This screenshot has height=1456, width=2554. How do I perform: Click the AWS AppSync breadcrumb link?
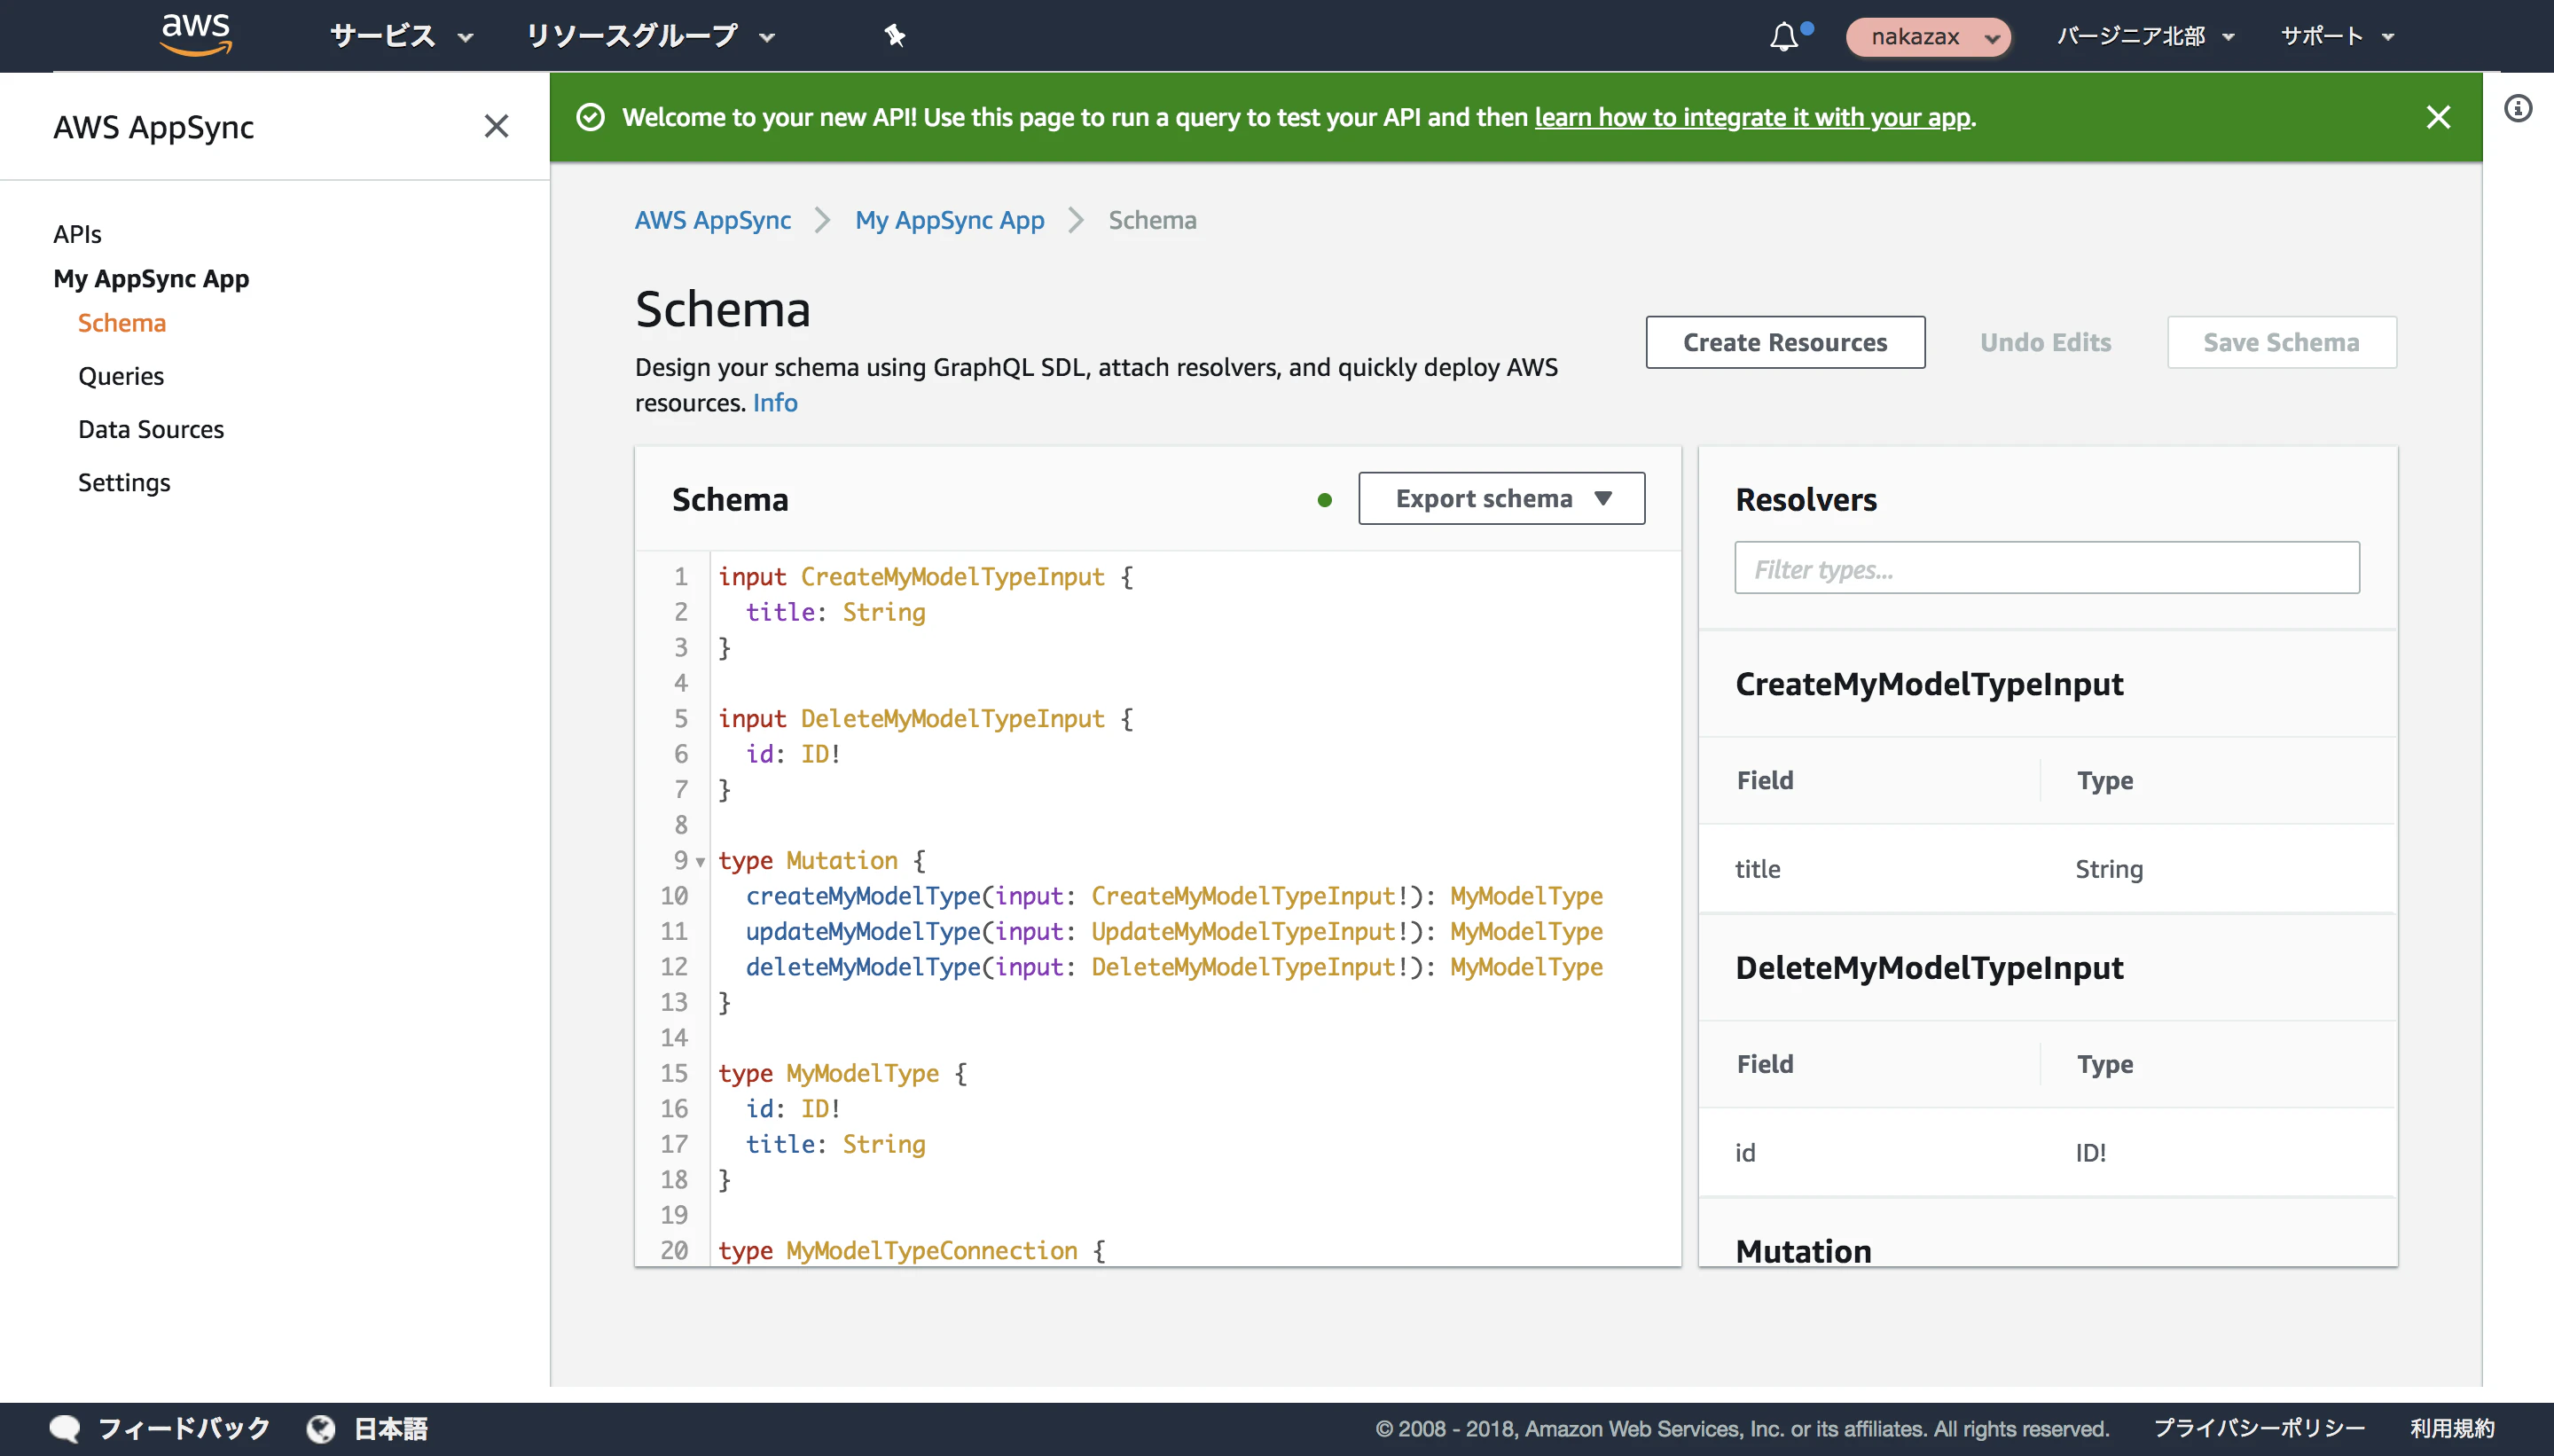tap(713, 220)
